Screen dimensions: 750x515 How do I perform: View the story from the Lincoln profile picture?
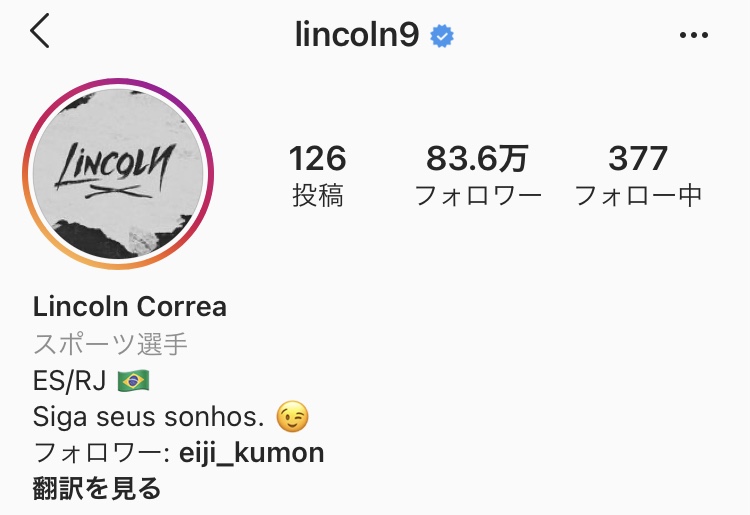click(118, 174)
